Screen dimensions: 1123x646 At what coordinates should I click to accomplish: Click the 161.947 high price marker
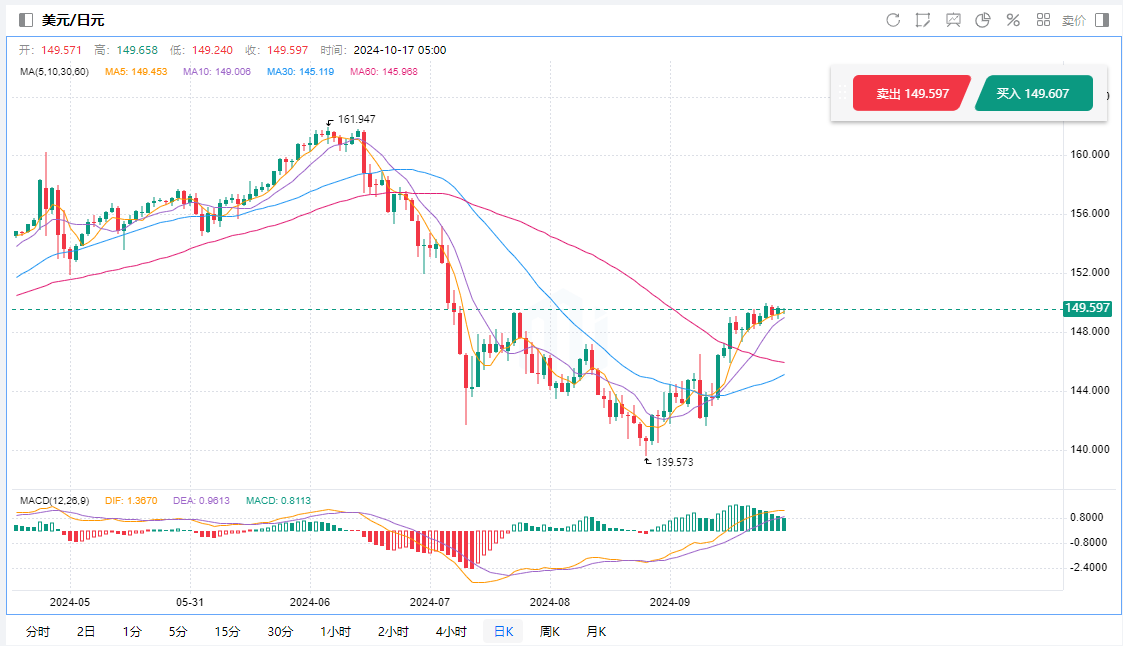coord(356,119)
